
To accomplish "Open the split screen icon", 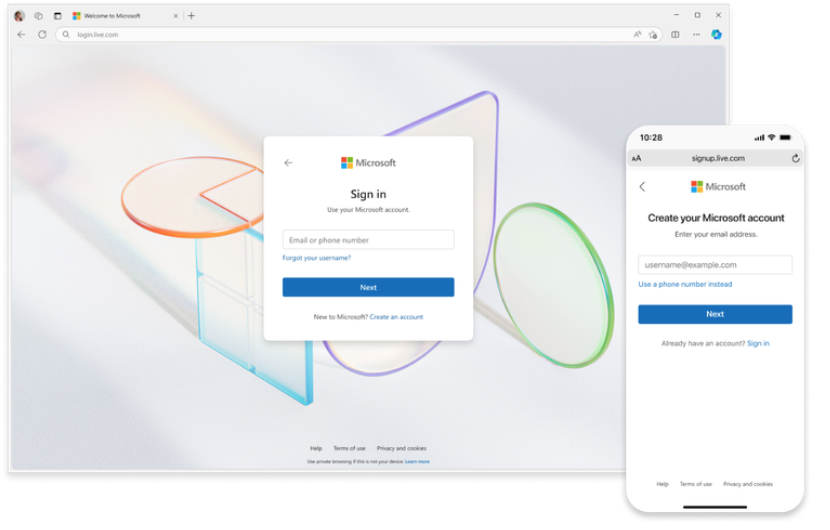I will [x=675, y=34].
